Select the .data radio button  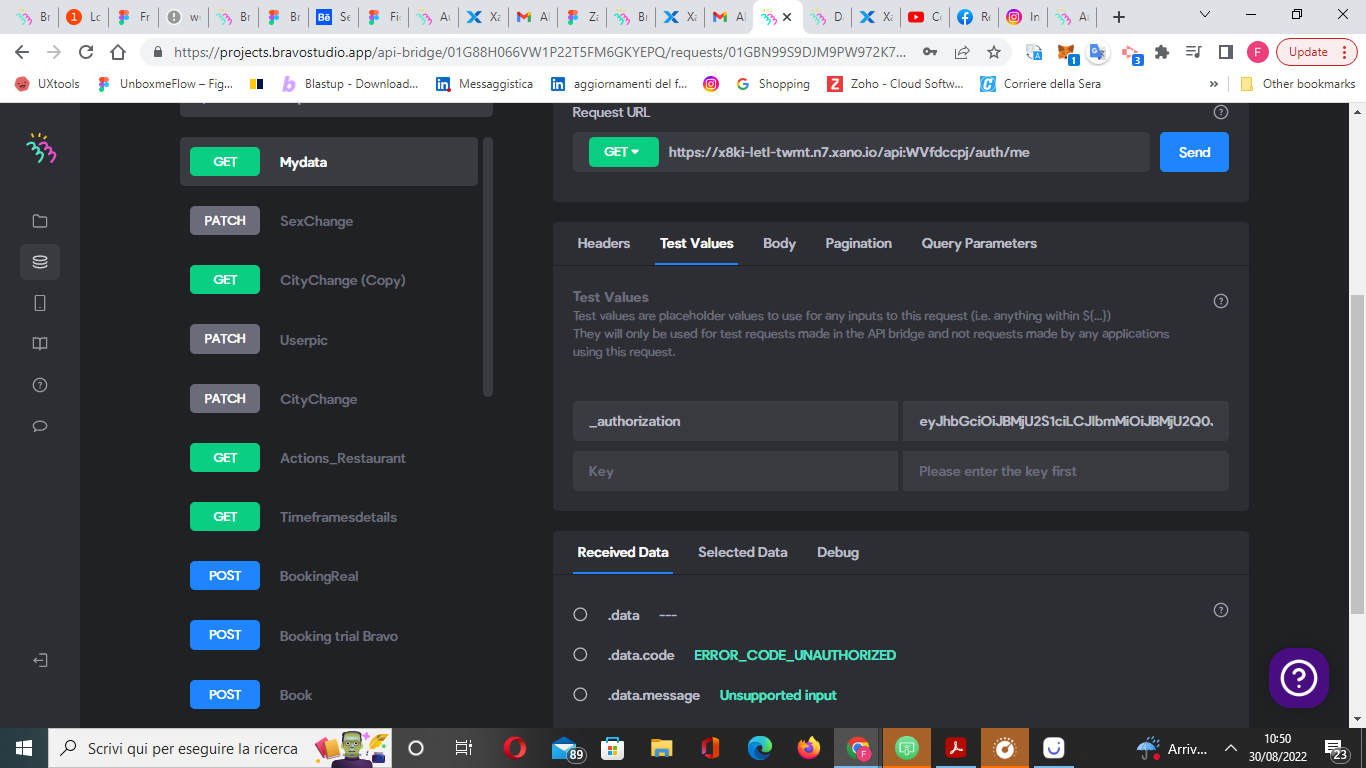pyautogui.click(x=580, y=614)
